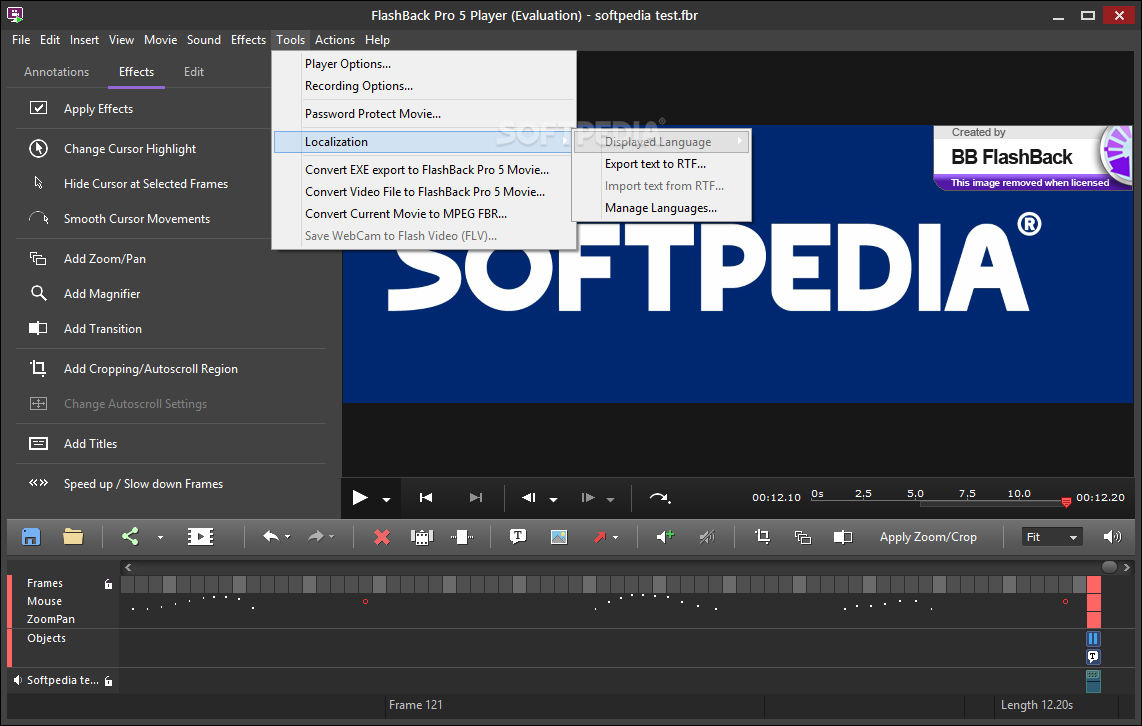Click the Apply Zoom/Crop button

[x=927, y=537]
